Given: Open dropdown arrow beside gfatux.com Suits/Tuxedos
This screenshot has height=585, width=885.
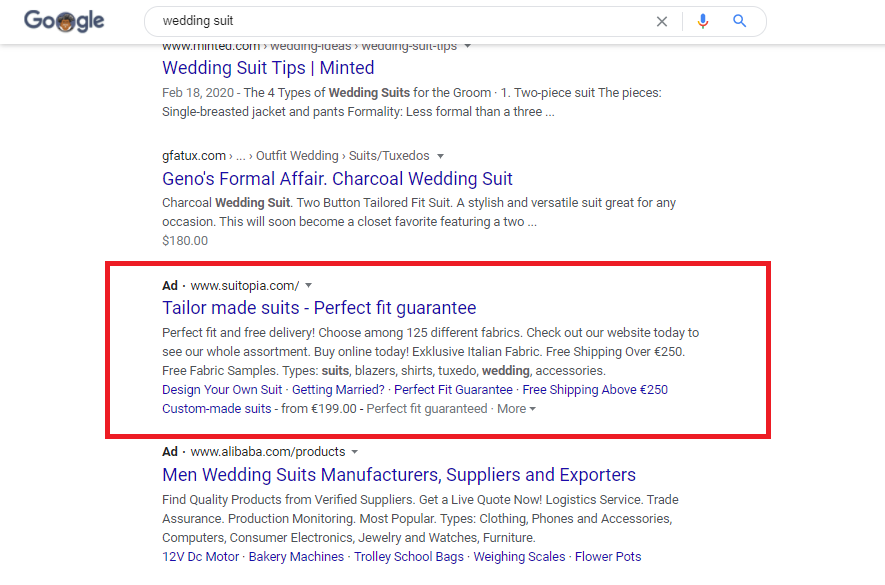Looking at the screenshot, I should 441,156.
